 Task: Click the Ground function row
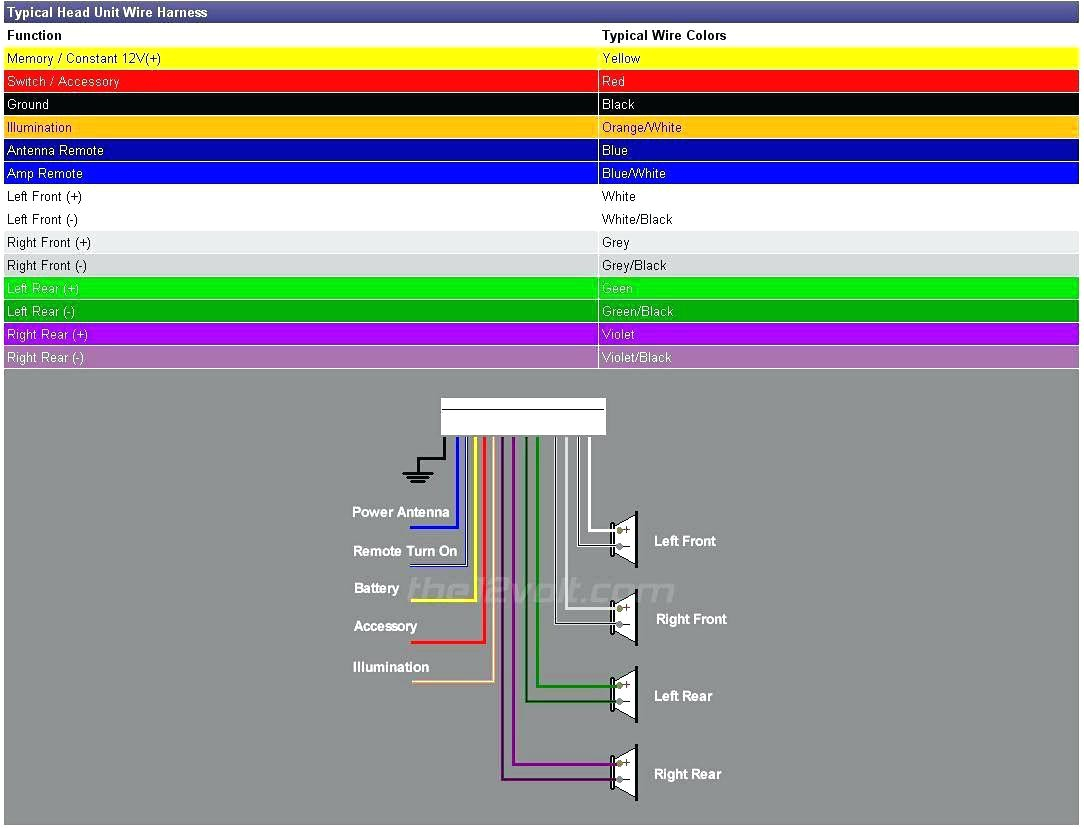300,104
